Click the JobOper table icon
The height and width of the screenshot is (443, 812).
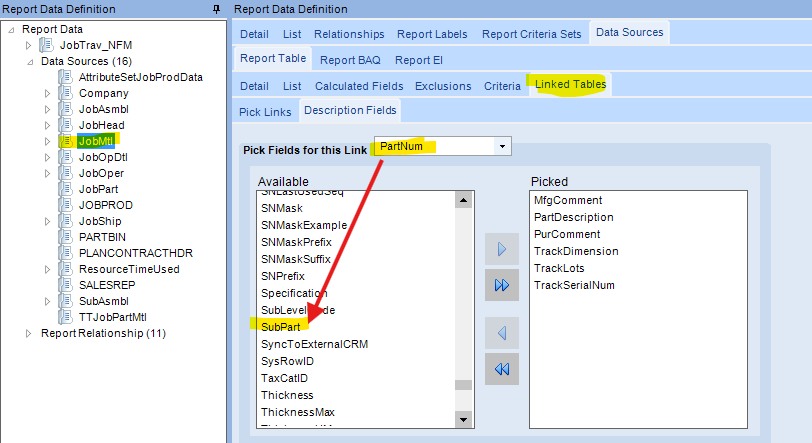(66, 174)
